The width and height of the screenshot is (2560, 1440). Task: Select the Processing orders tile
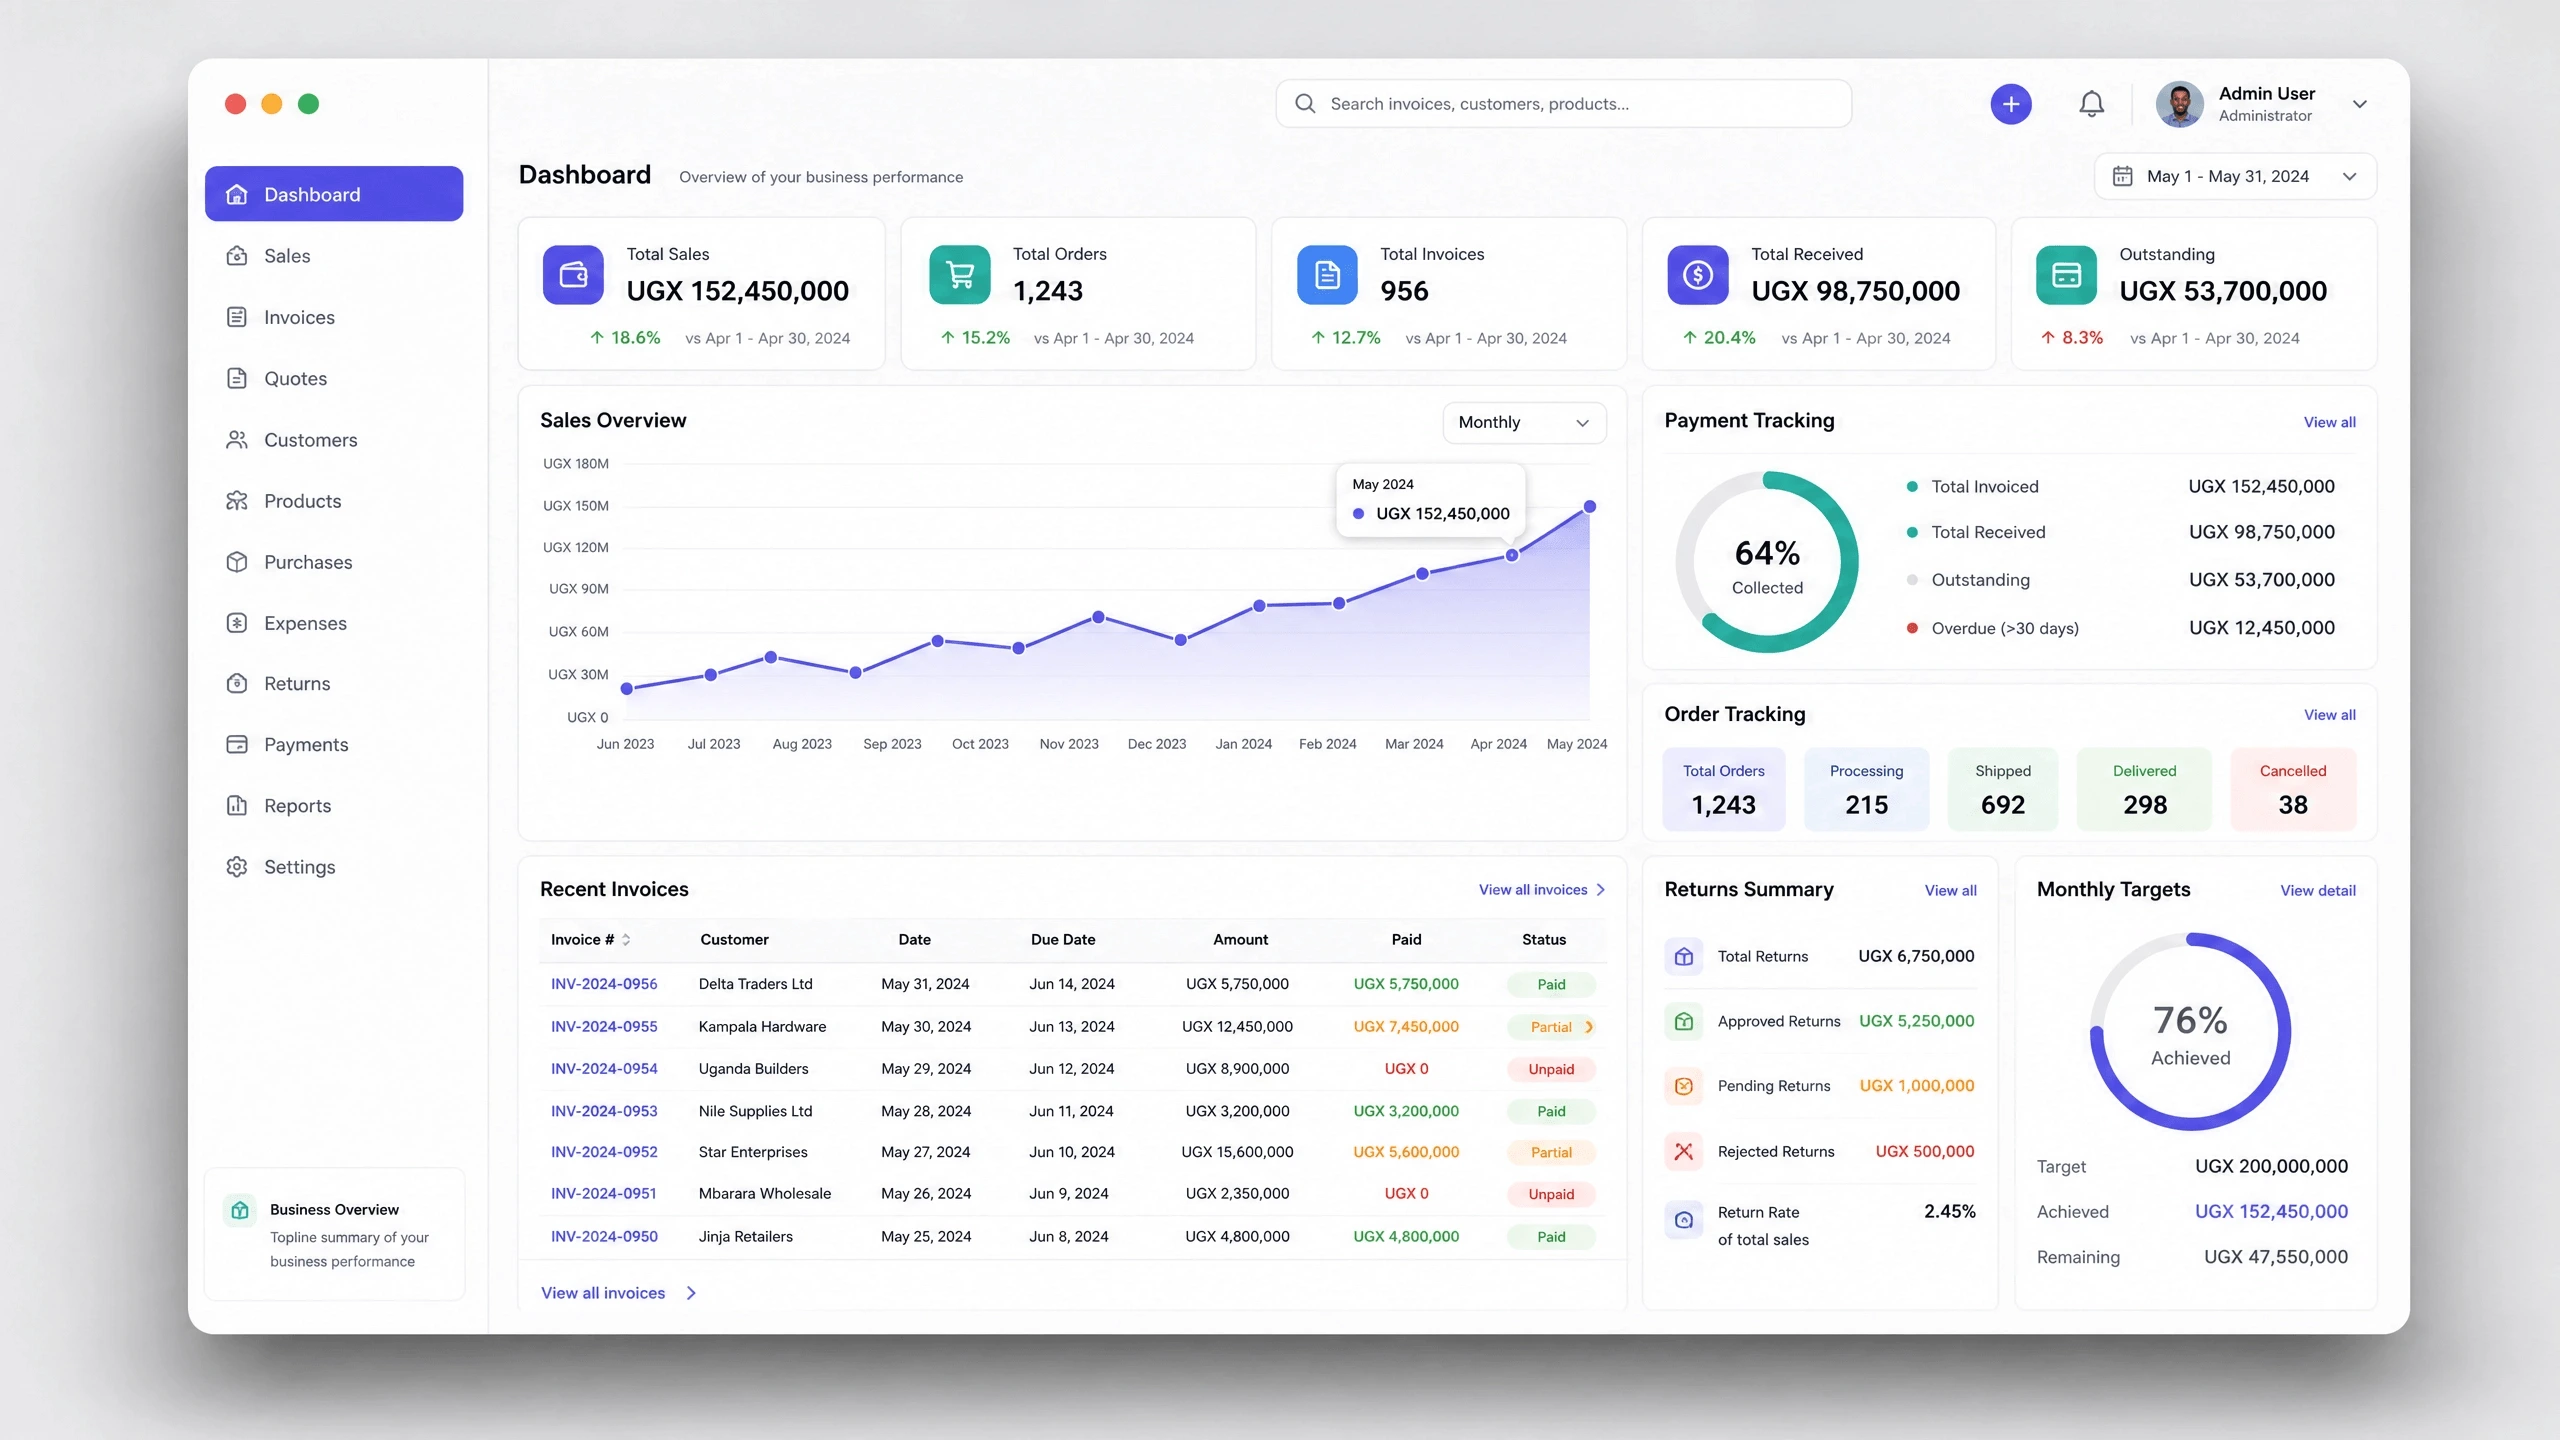(1866, 789)
